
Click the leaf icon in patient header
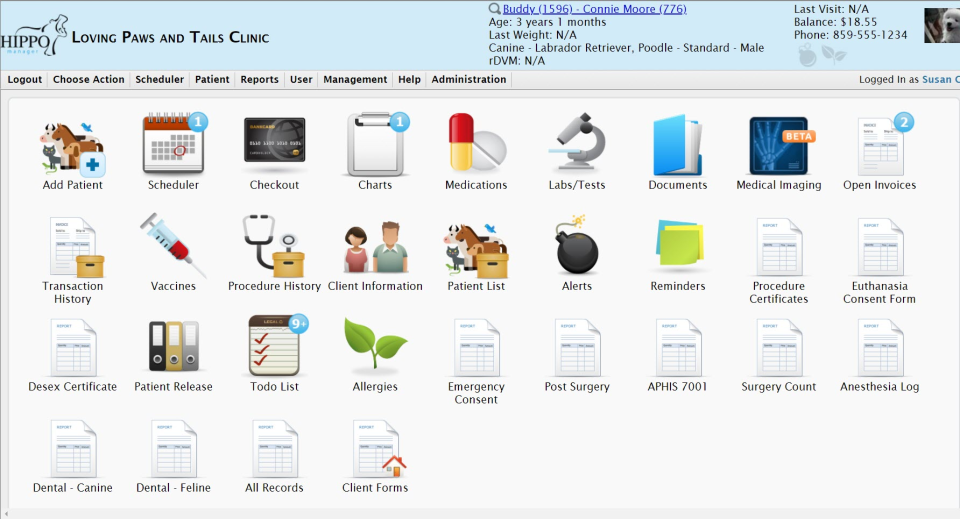834,55
